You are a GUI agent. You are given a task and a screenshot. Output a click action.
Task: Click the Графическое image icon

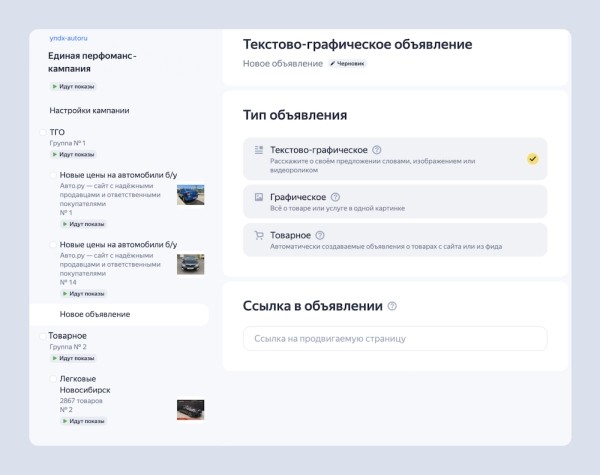[259, 198]
